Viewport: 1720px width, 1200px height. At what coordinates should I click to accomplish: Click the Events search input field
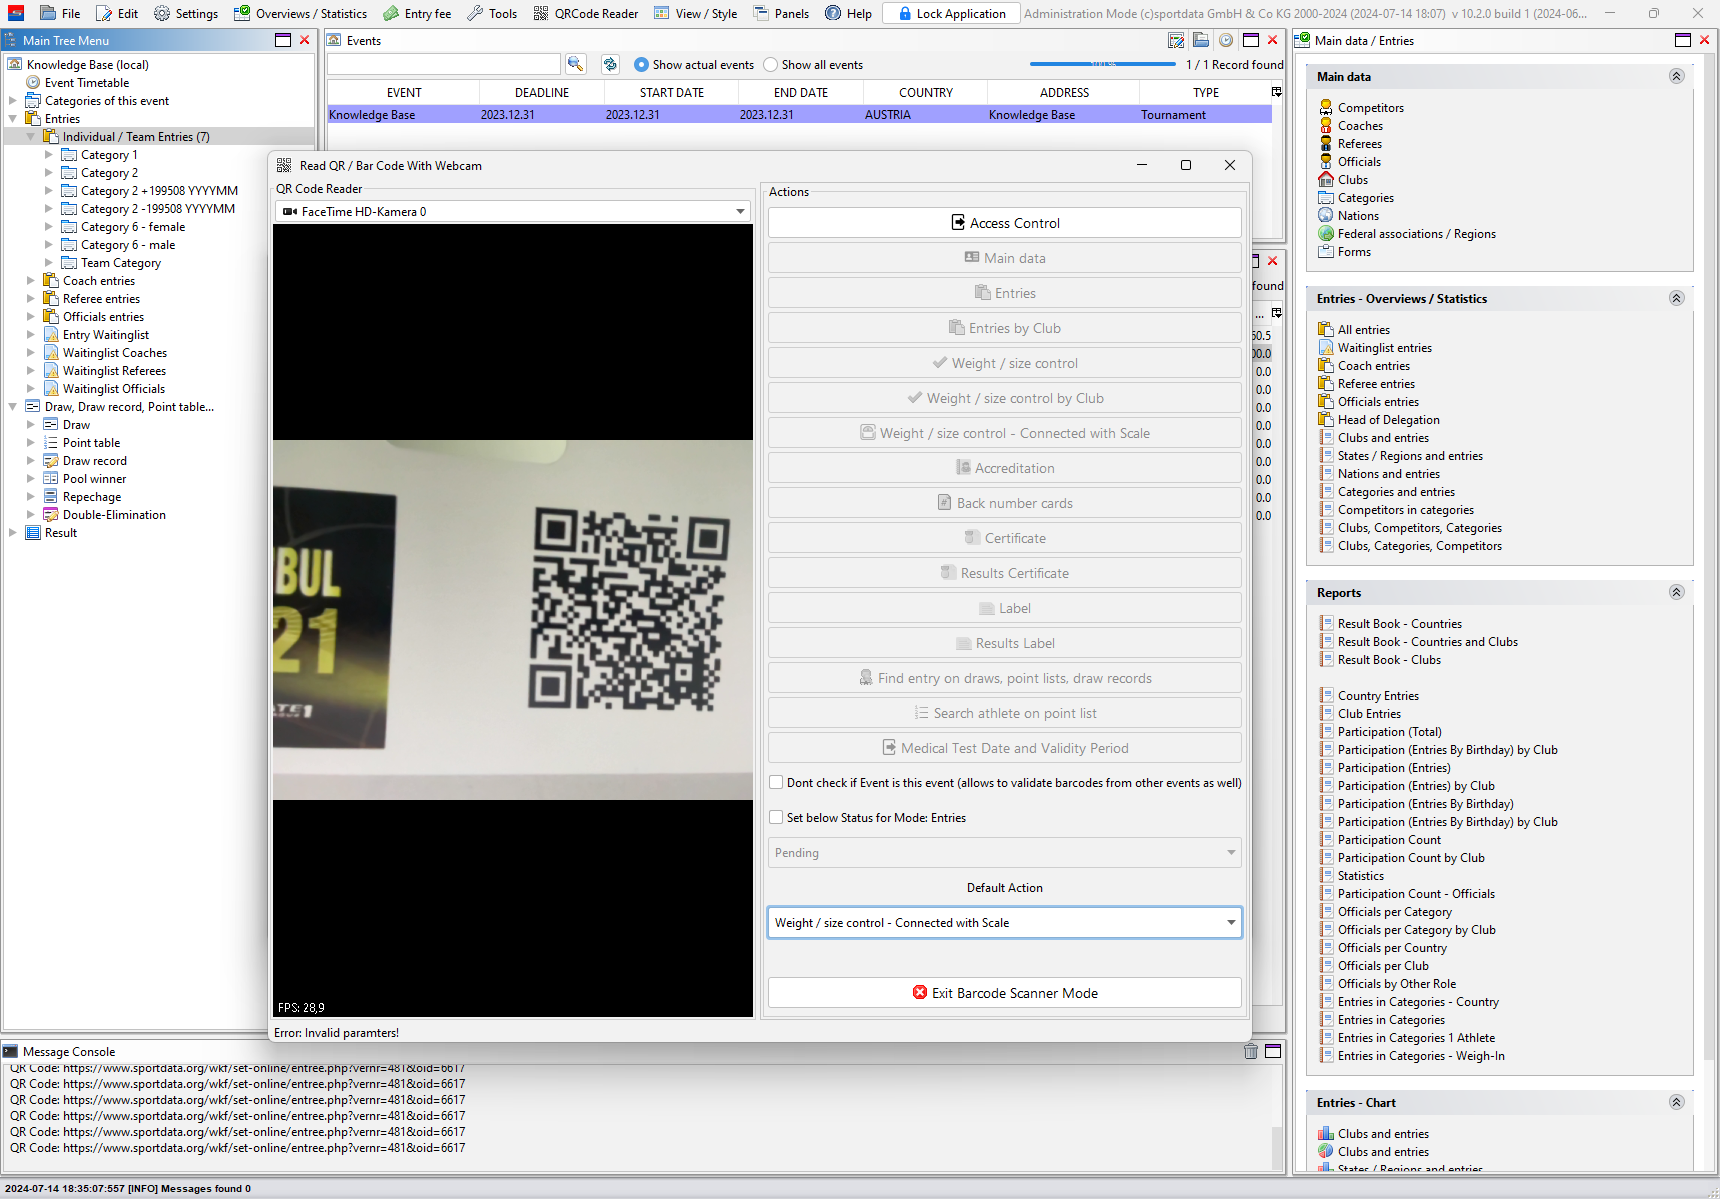[443, 64]
